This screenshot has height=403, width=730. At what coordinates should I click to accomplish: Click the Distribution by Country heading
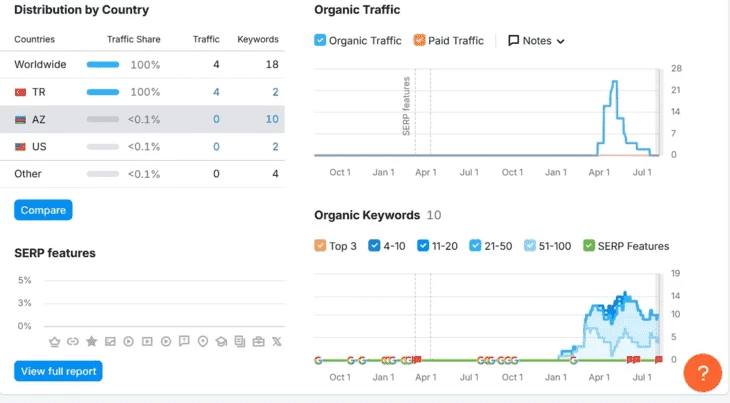[x=81, y=10]
